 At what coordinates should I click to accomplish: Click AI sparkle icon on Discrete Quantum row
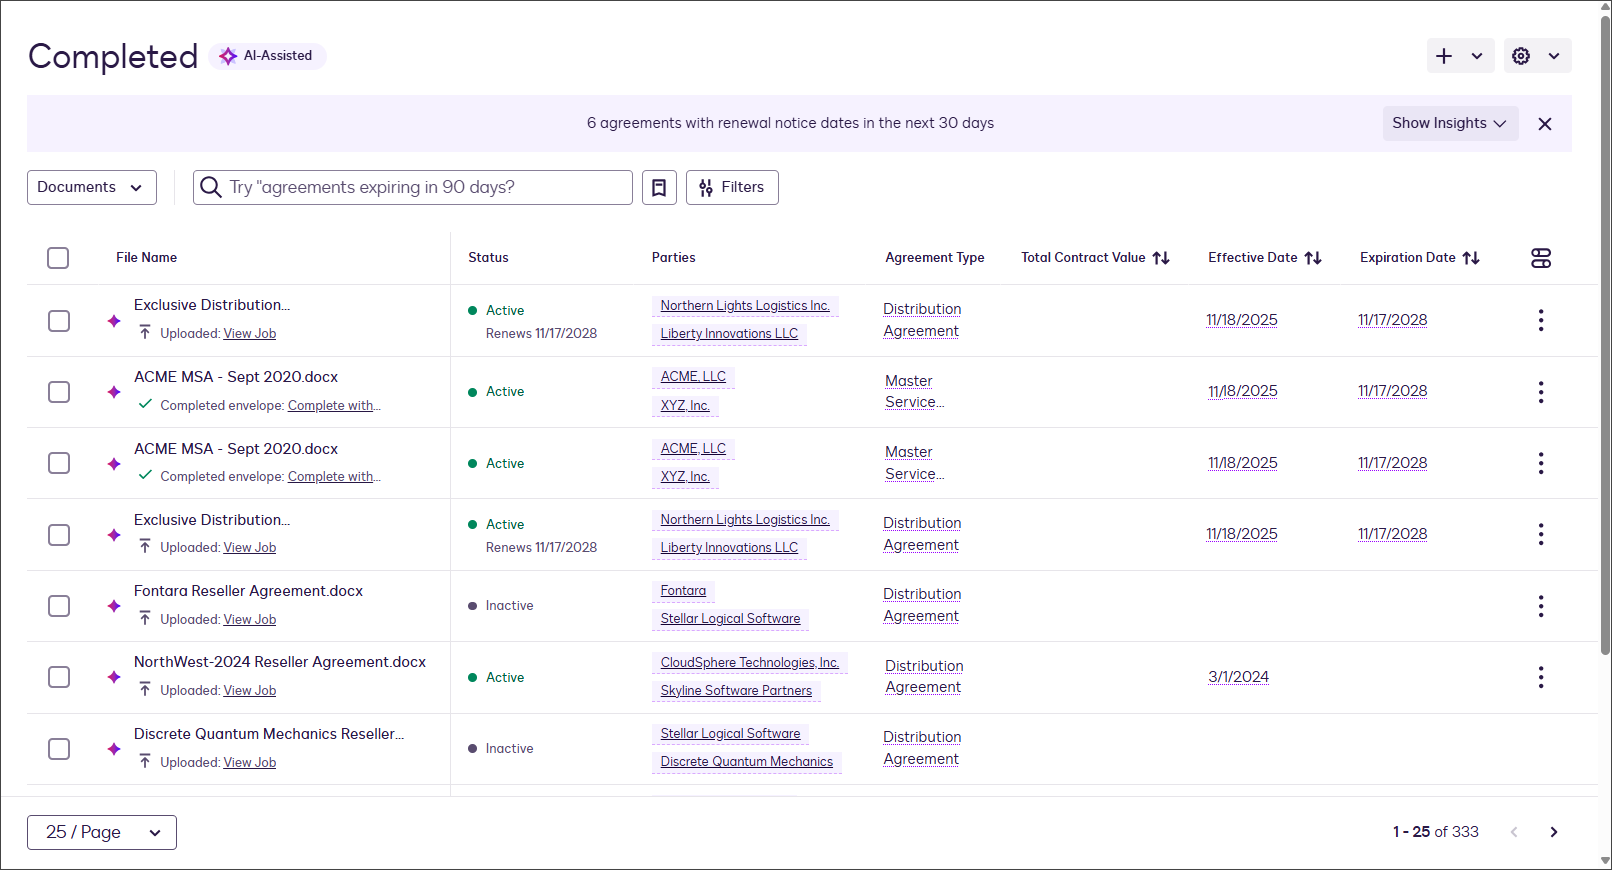pos(114,749)
